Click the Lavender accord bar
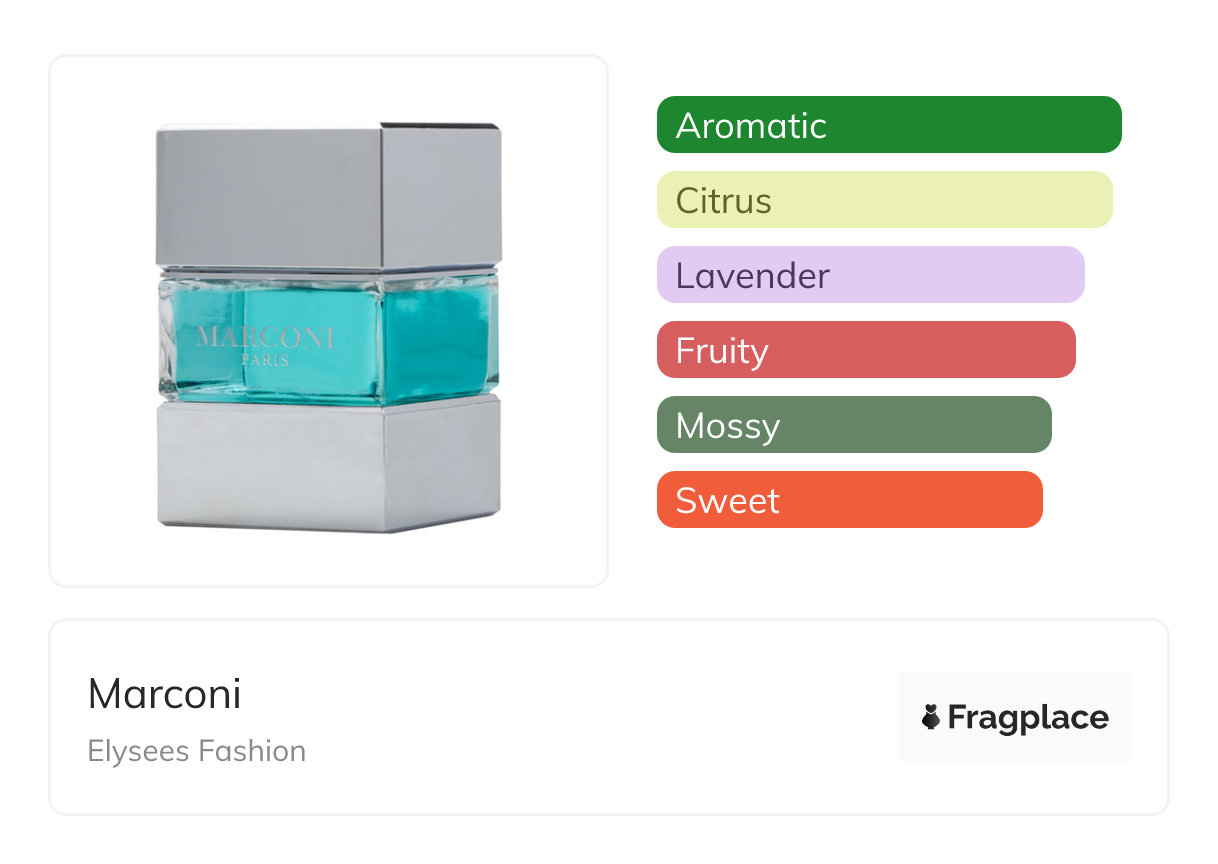 coord(870,275)
